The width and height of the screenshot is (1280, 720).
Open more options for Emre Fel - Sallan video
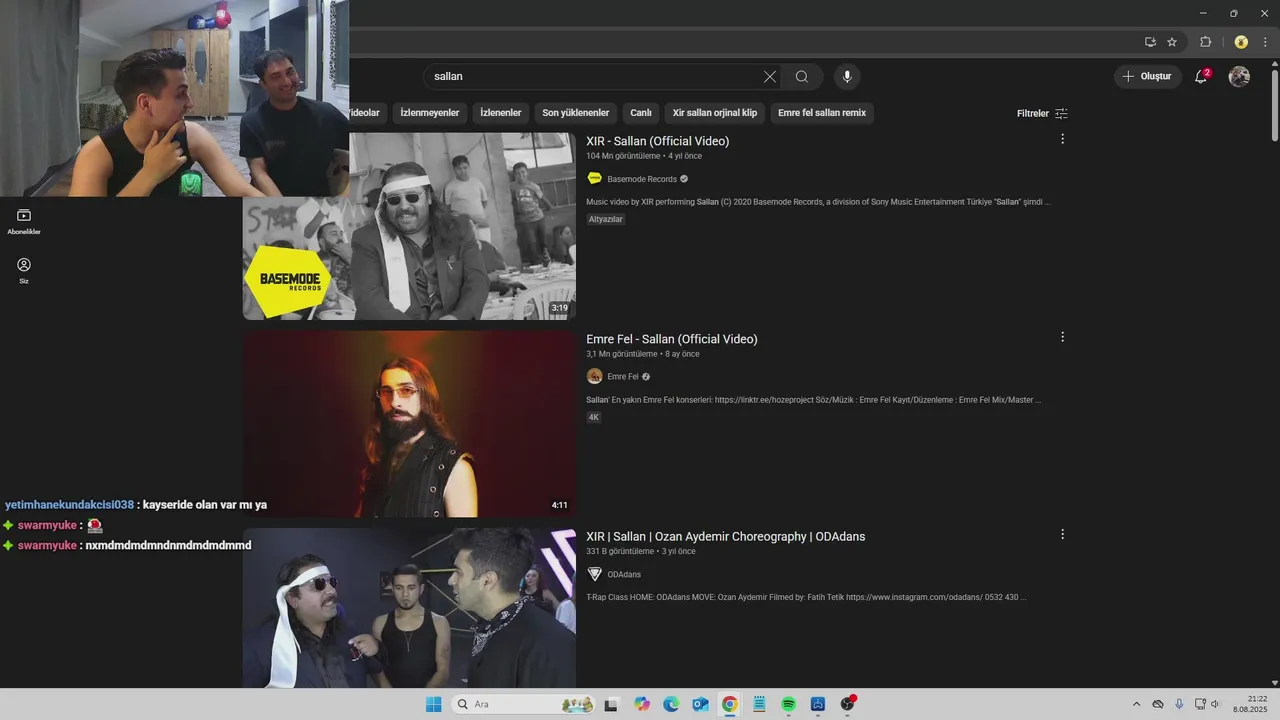(x=1062, y=337)
